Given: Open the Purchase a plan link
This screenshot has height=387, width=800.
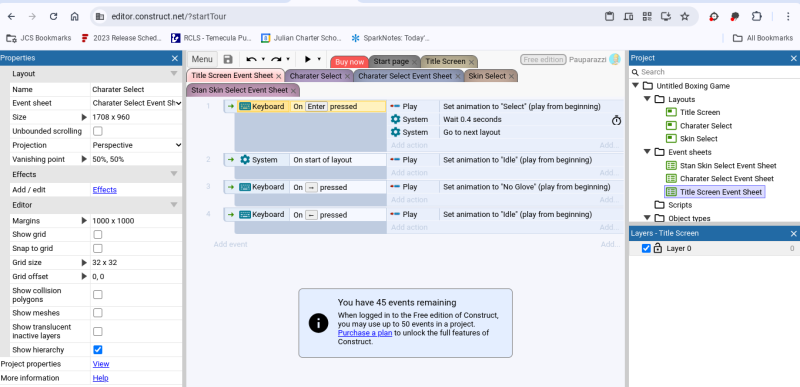Looking at the screenshot, I should pos(365,333).
